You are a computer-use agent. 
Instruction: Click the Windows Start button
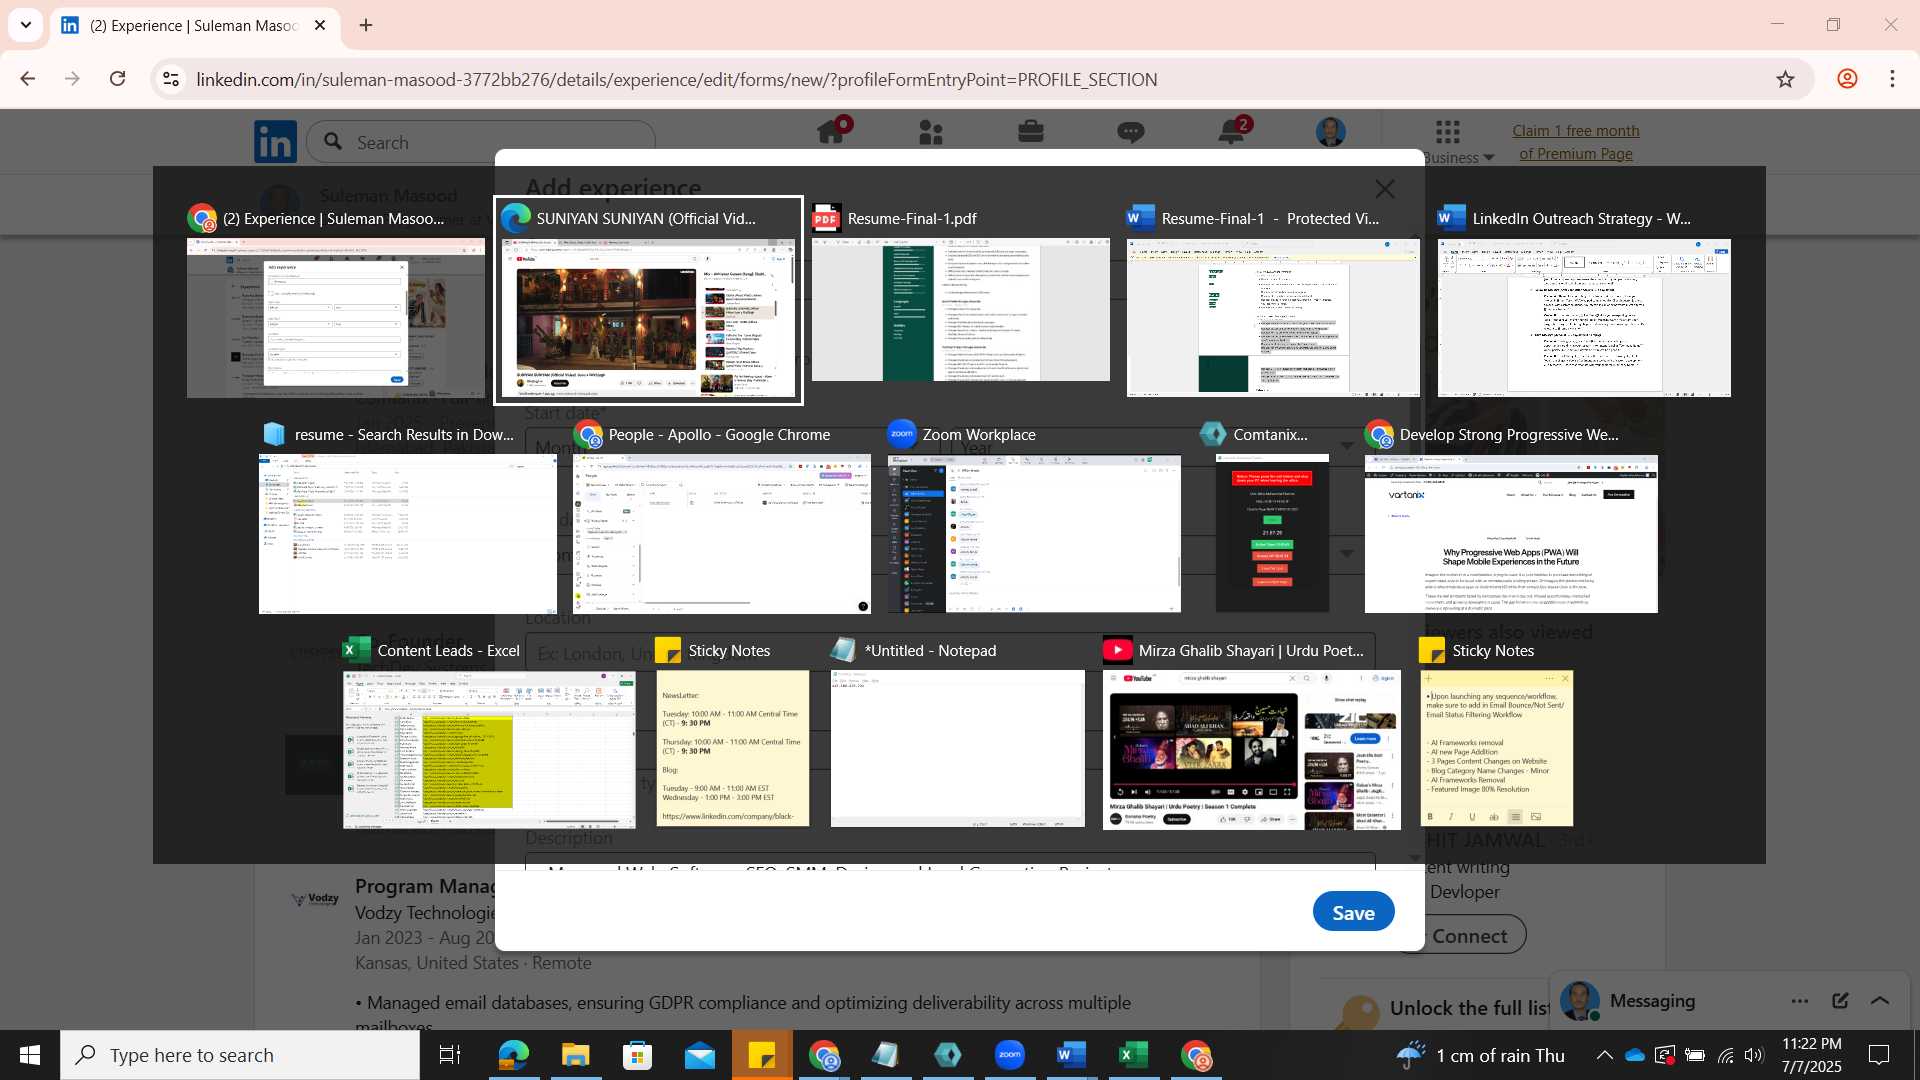pyautogui.click(x=29, y=1055)
